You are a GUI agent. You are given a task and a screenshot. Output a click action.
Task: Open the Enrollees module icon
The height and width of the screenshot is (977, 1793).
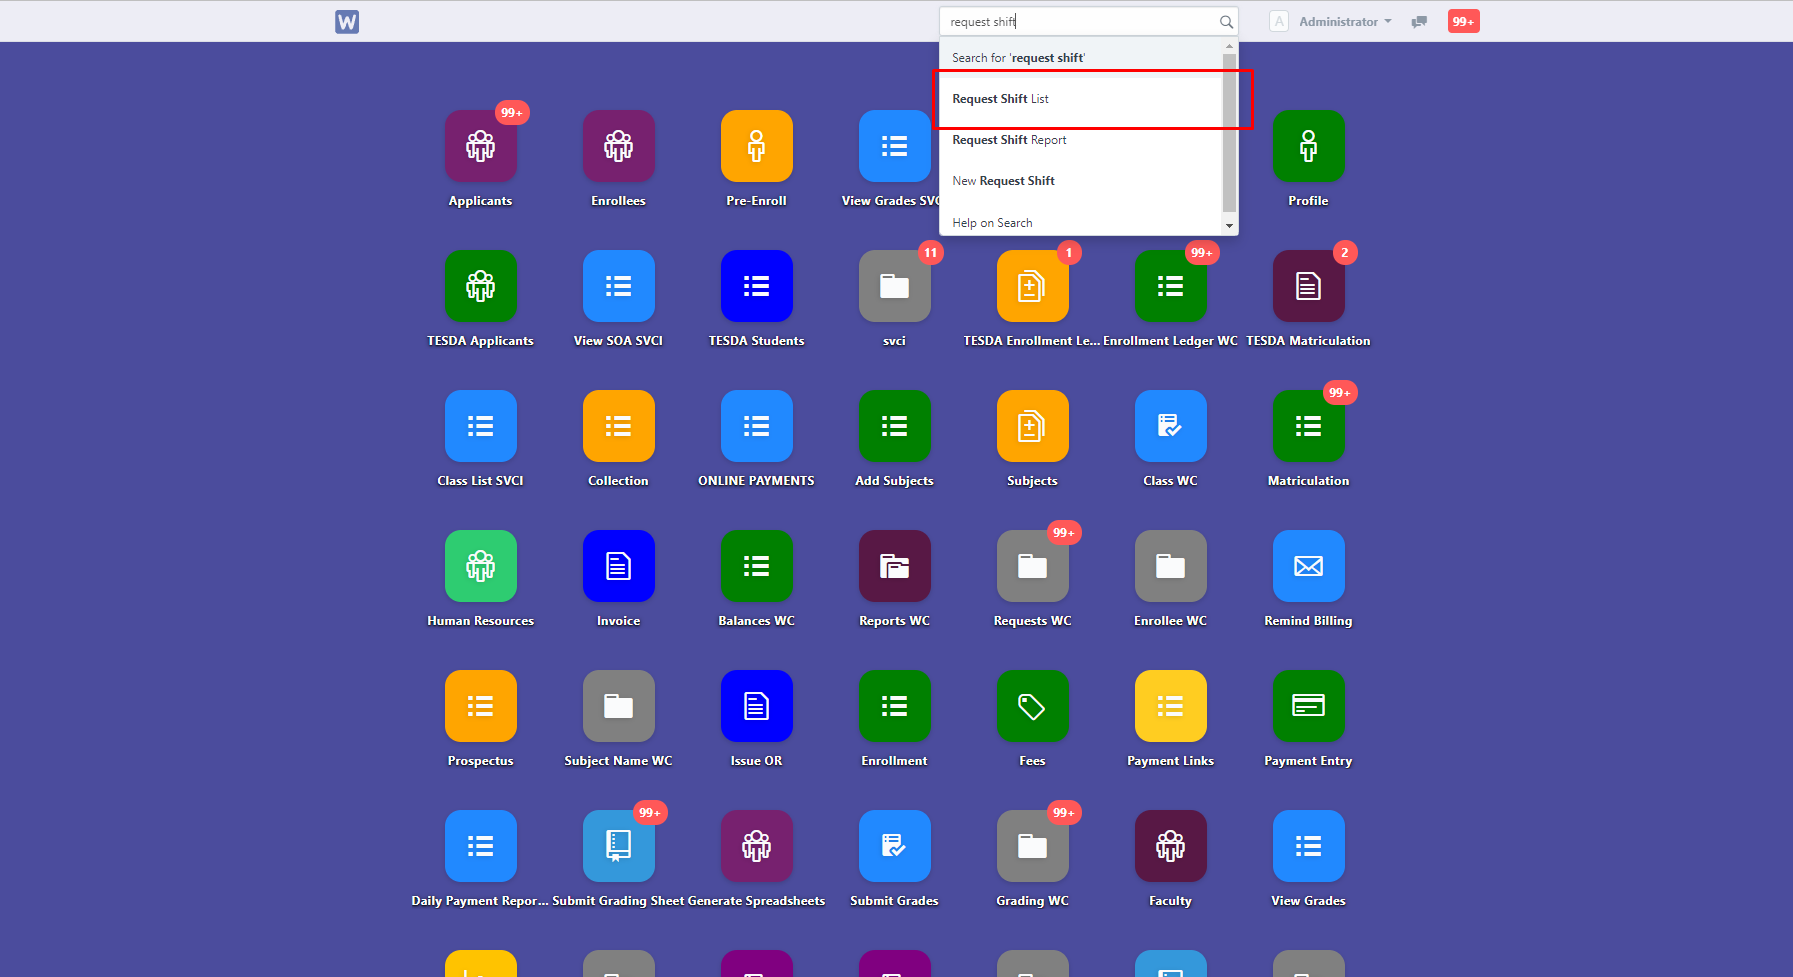coord(619,146)
